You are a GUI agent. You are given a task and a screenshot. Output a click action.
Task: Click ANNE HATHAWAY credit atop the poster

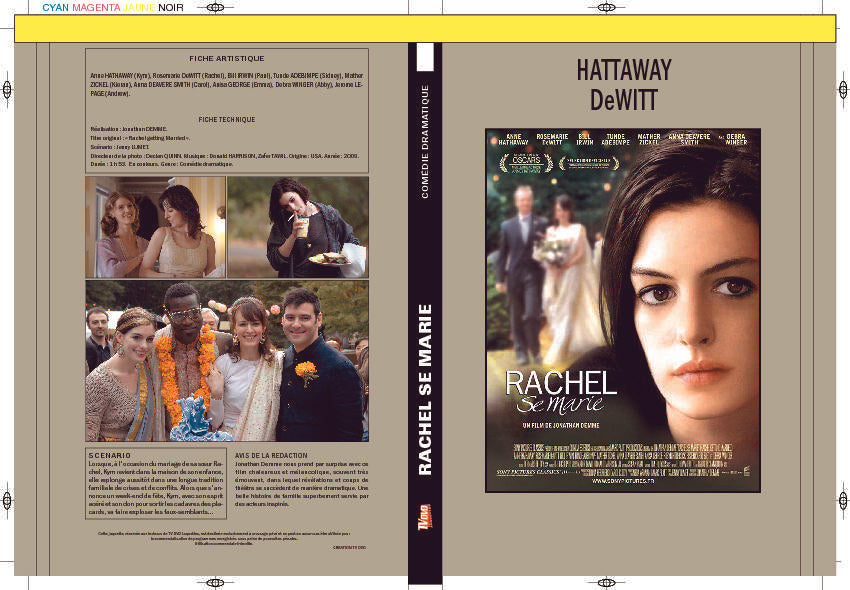pos(513,139)
